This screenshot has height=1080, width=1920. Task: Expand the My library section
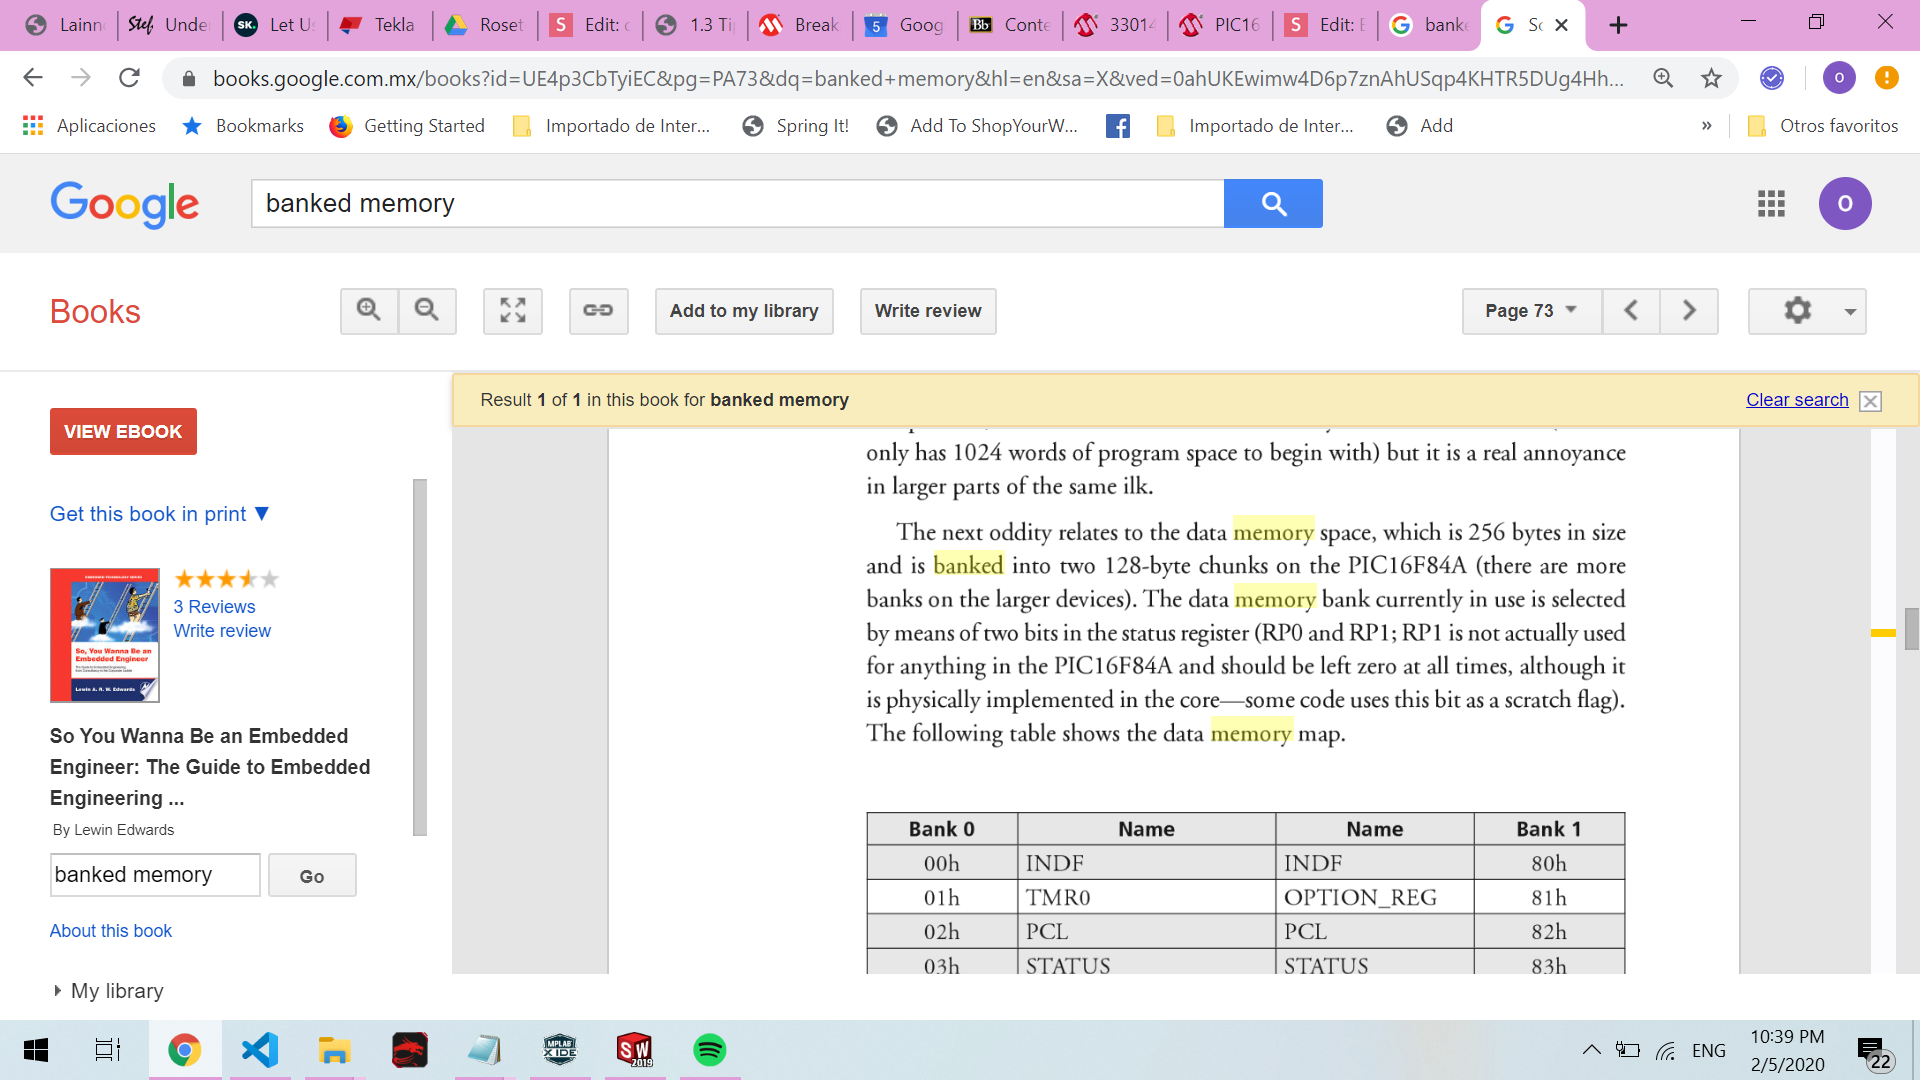(108, 991)
